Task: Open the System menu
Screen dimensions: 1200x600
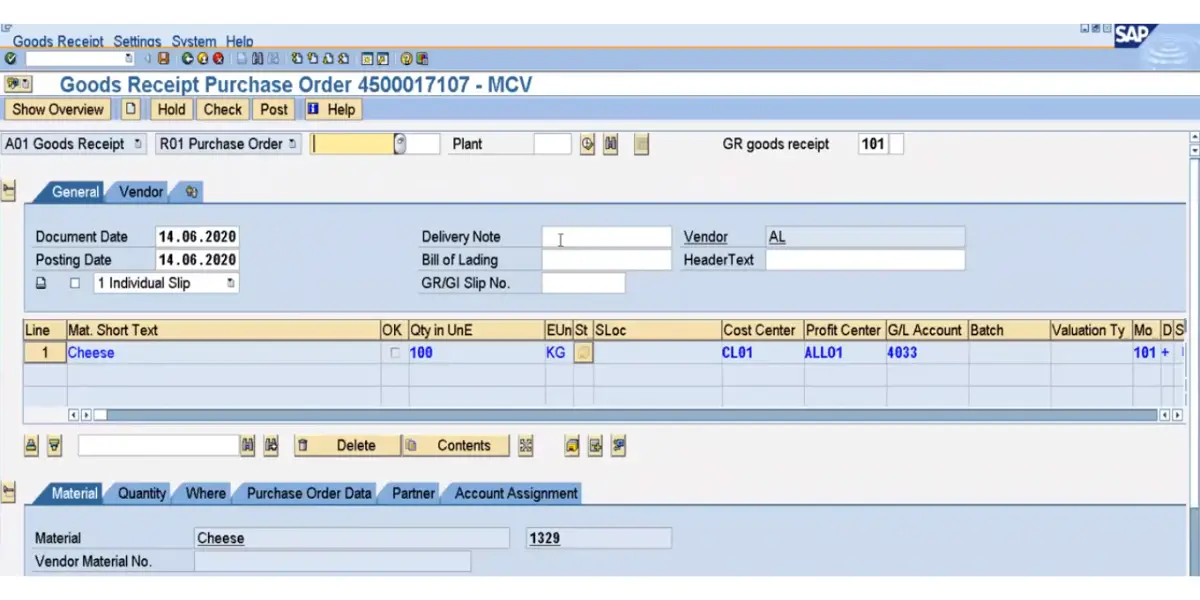Action: (x=194, y=42)
